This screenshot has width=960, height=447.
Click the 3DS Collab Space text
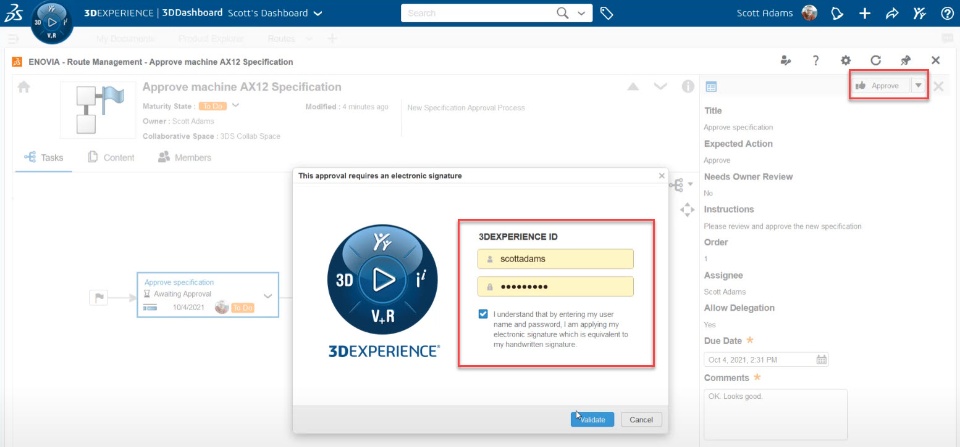click(x=250, y=136)
